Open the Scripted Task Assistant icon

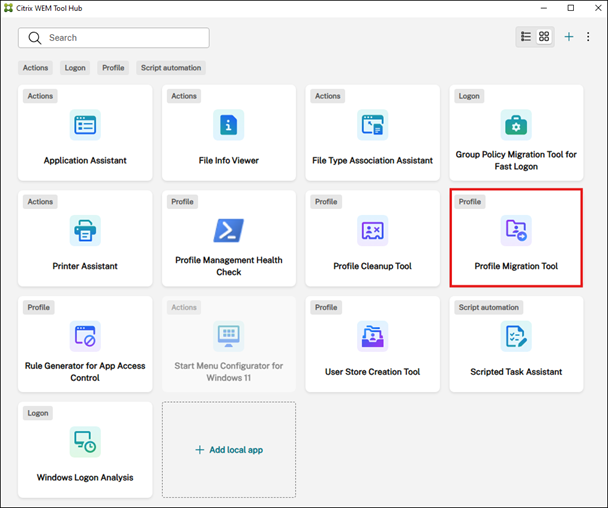click(516, 336)
